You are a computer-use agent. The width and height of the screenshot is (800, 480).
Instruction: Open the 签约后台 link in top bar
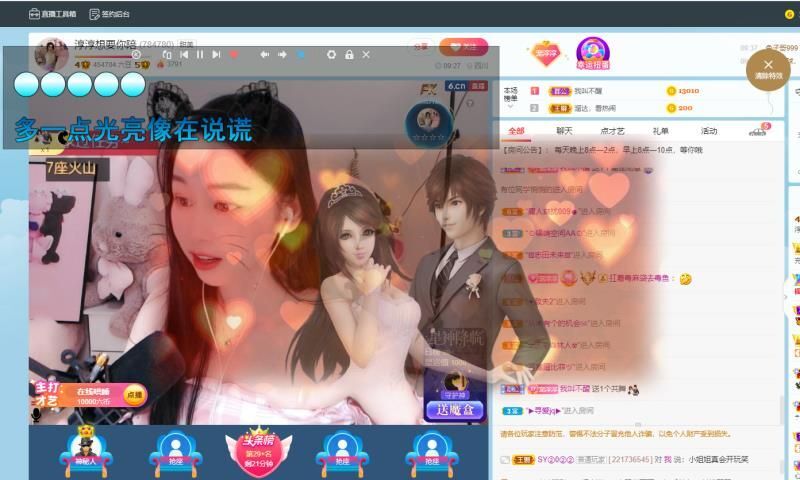tap(109, 14)
